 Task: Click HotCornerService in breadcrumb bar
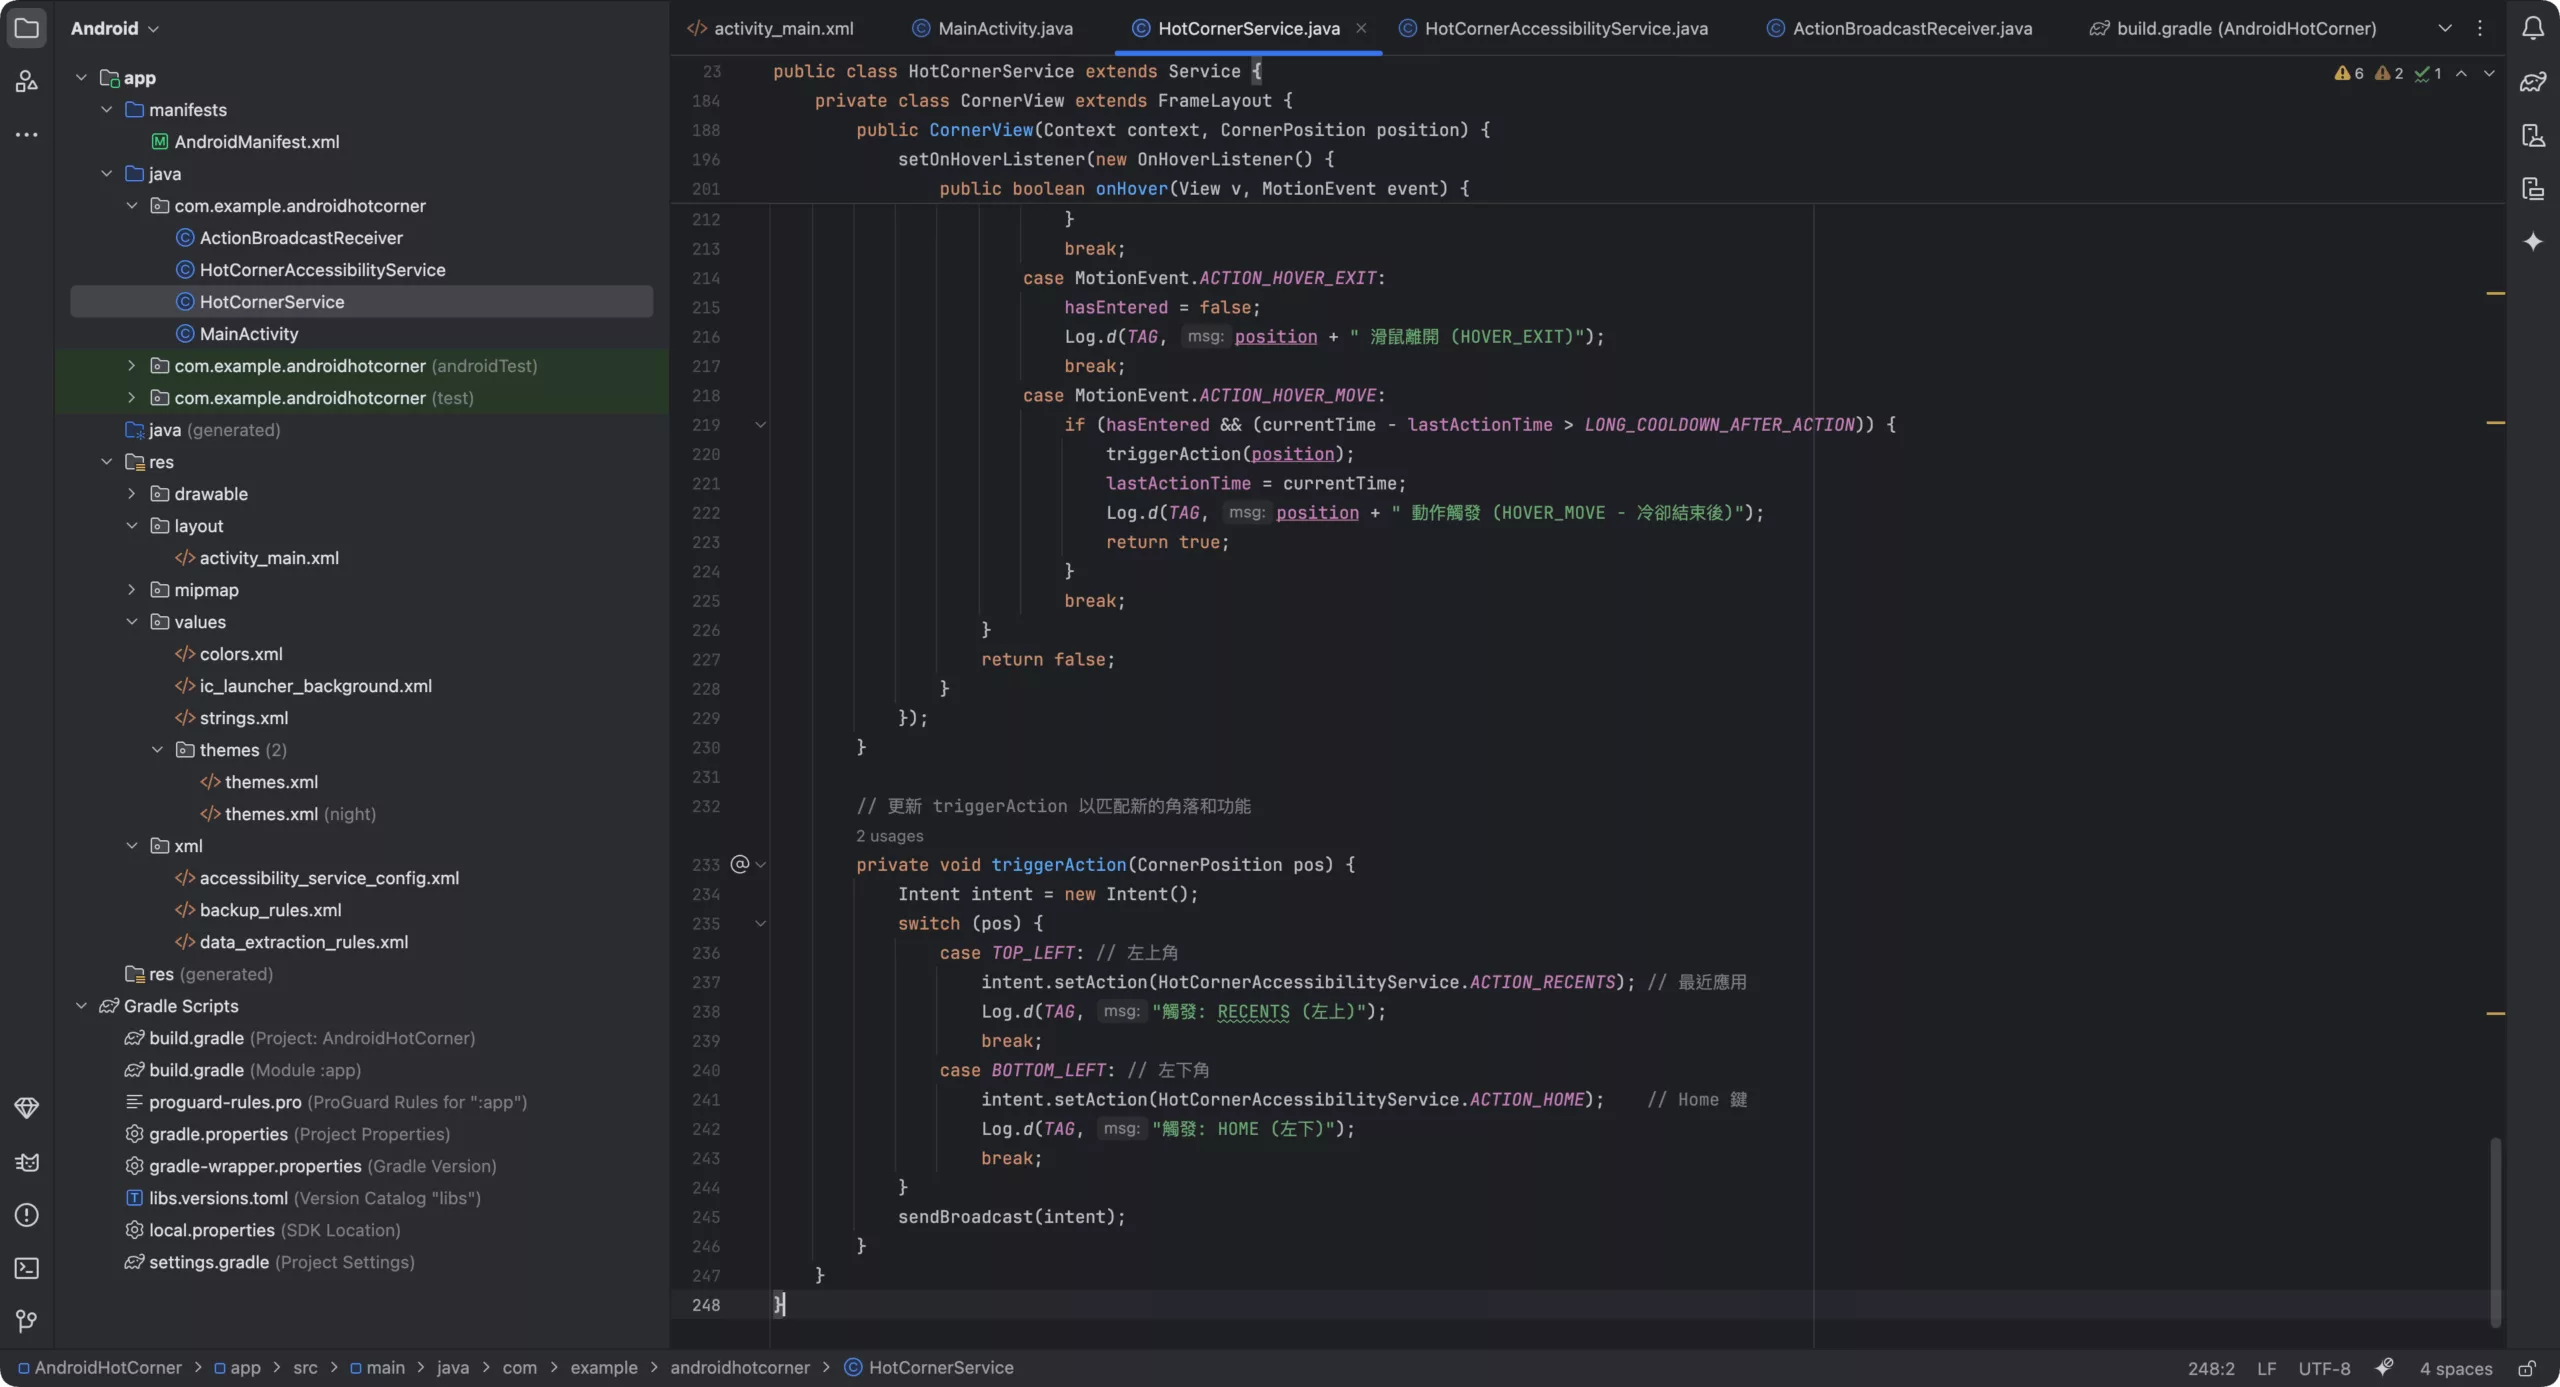coord(929,1367)
